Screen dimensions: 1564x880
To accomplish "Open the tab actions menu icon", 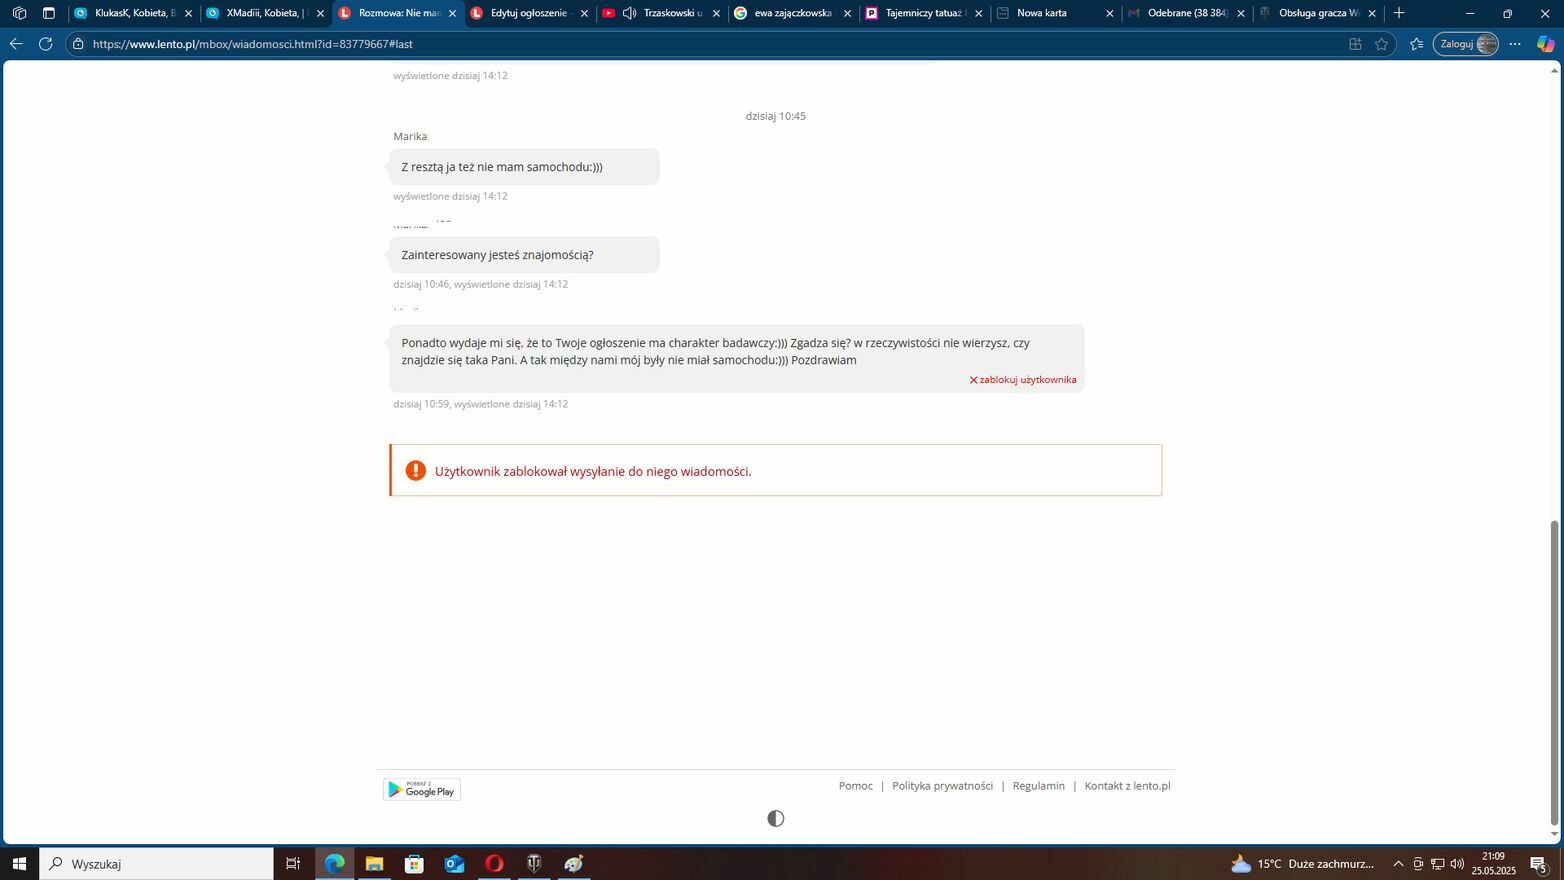I will [x=48, y=13].
